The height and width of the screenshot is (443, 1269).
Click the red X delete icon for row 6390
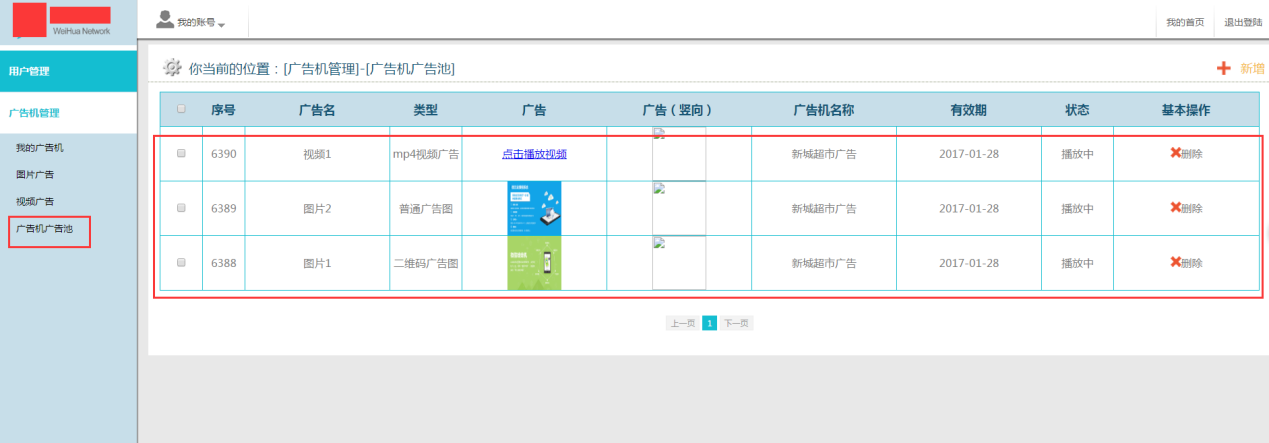pos(1176,153)
